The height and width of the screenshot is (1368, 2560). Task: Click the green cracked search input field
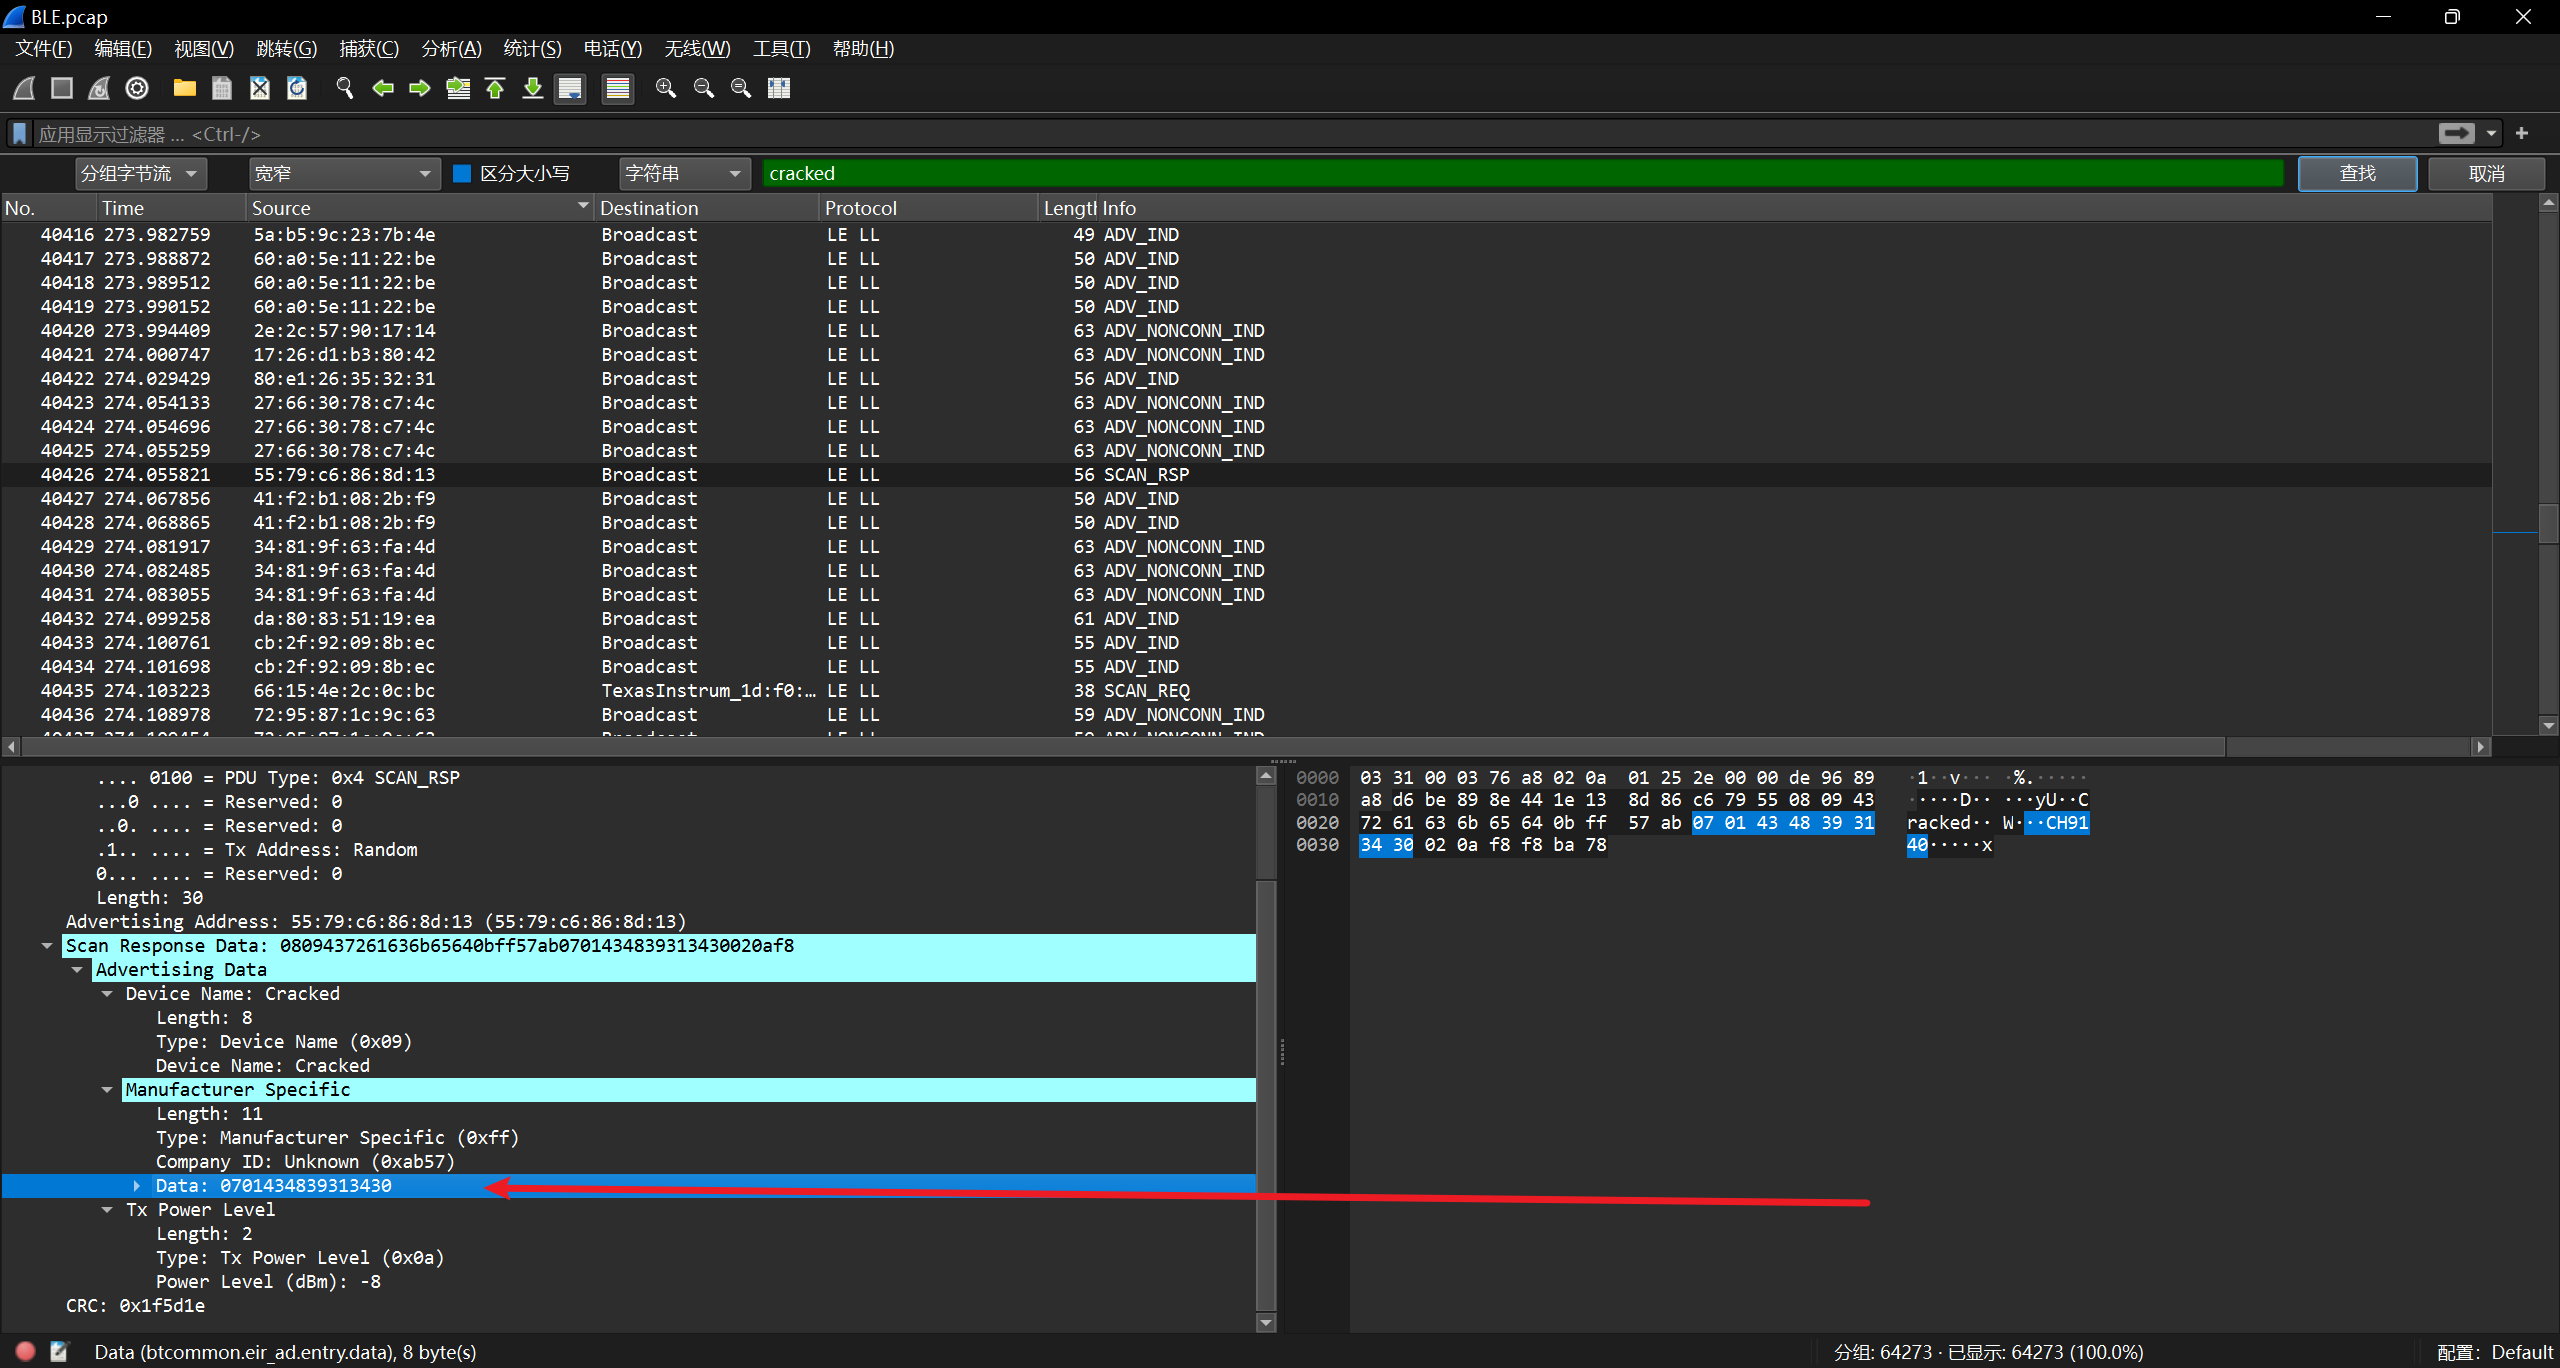click(1520, 173)
